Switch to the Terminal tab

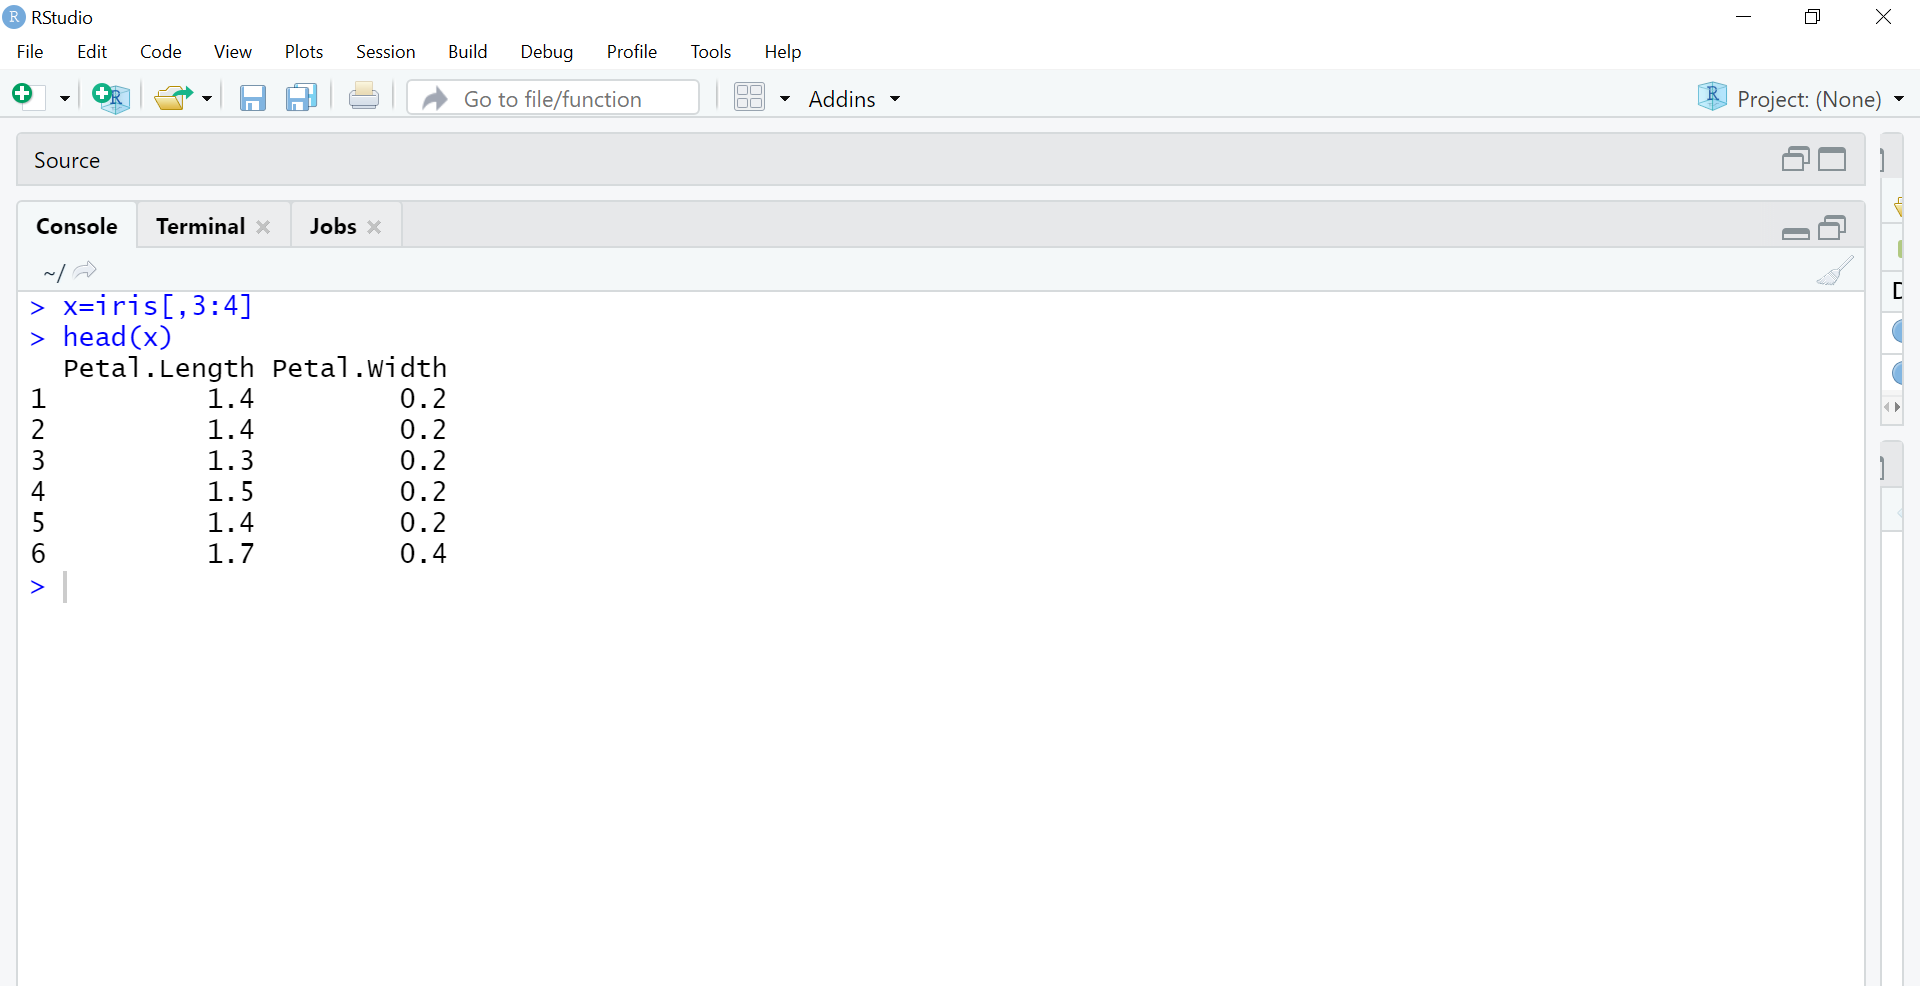coord(200,226)
